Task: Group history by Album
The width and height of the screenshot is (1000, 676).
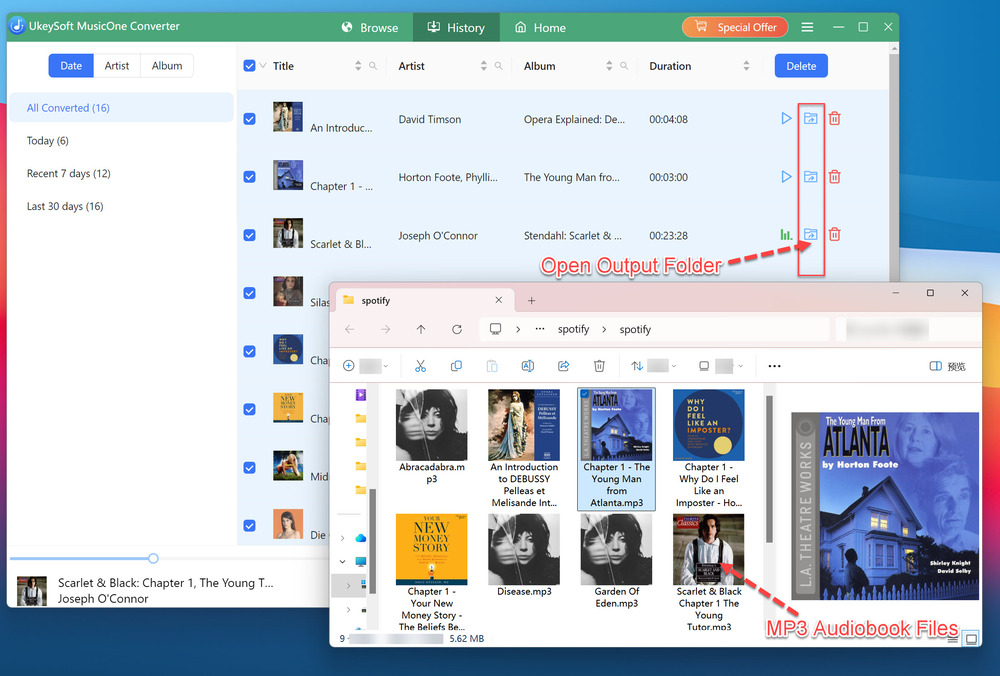Action: pos(167,66)
